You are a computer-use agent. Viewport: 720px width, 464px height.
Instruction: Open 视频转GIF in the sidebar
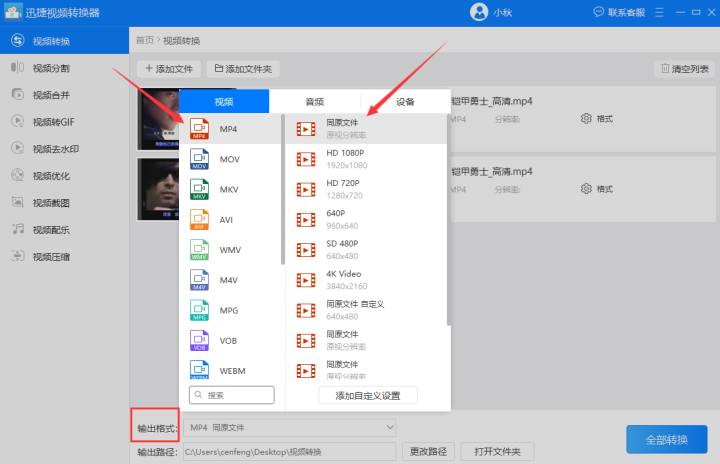click(x=64, y=122)
